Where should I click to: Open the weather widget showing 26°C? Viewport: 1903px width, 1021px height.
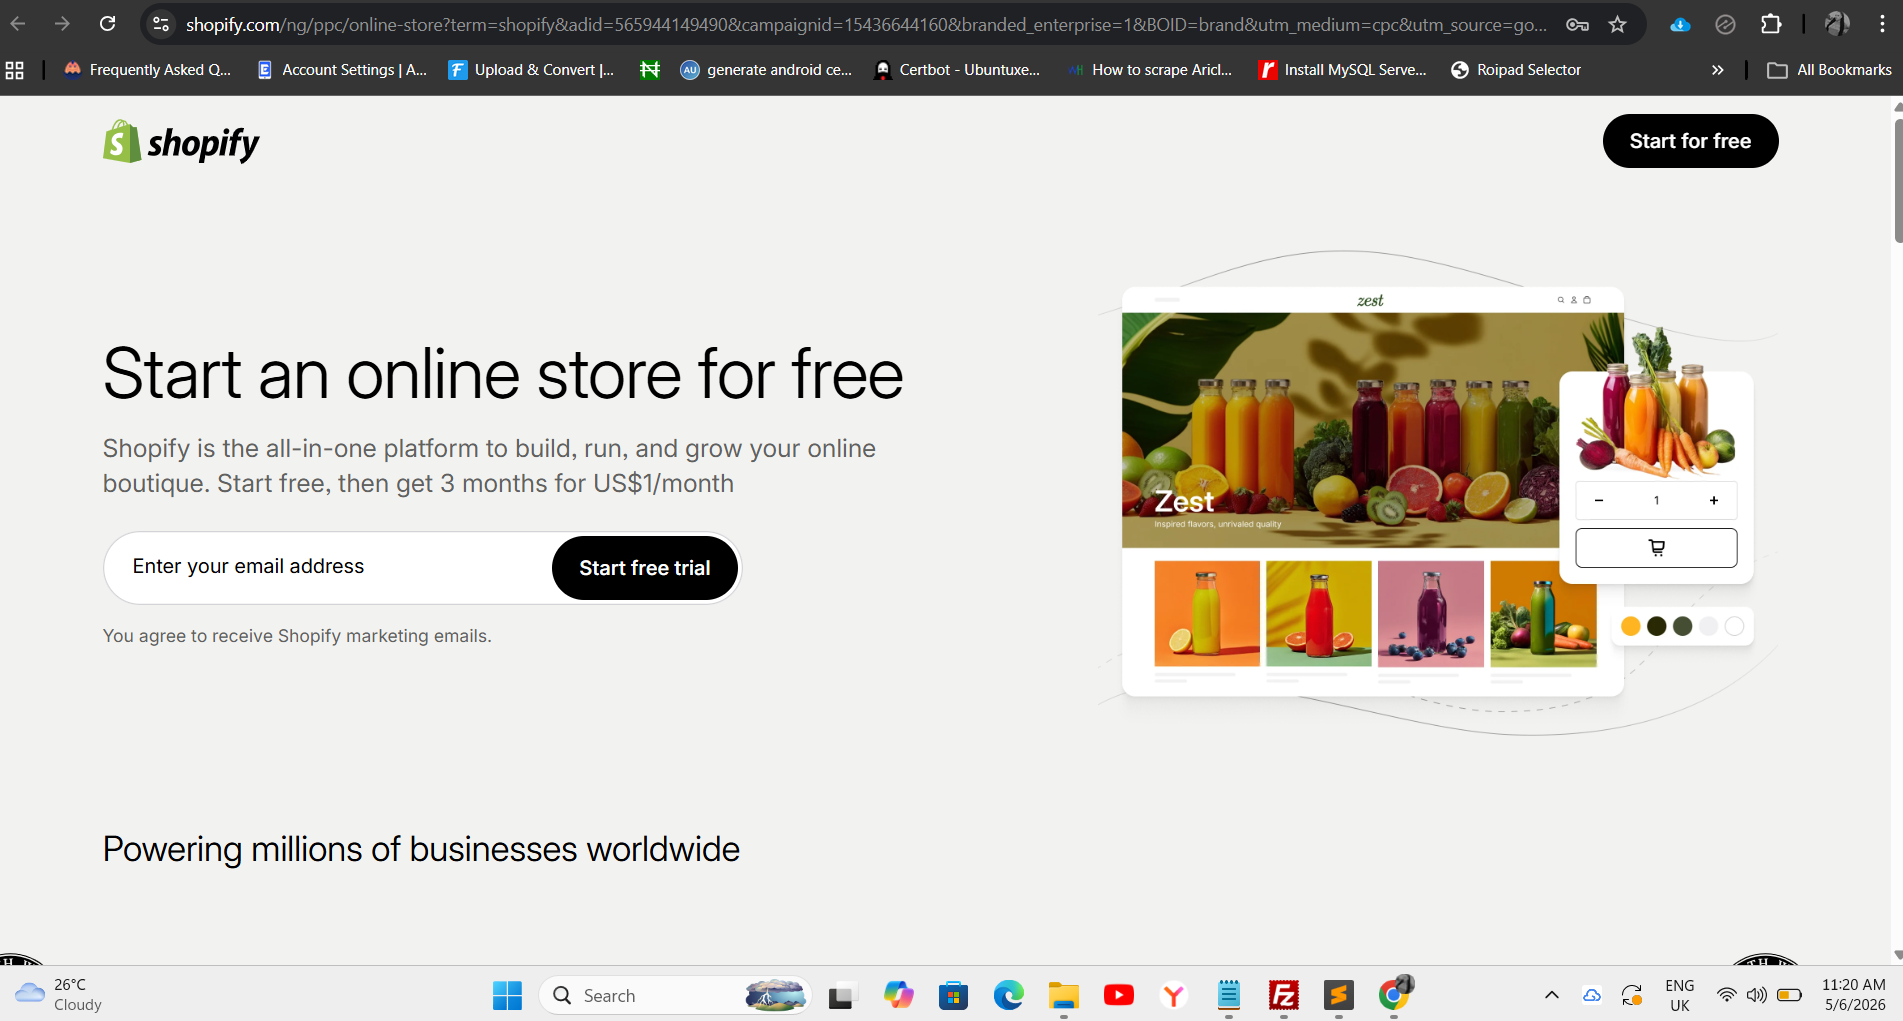pyautogui.click(x=60, y=995)
